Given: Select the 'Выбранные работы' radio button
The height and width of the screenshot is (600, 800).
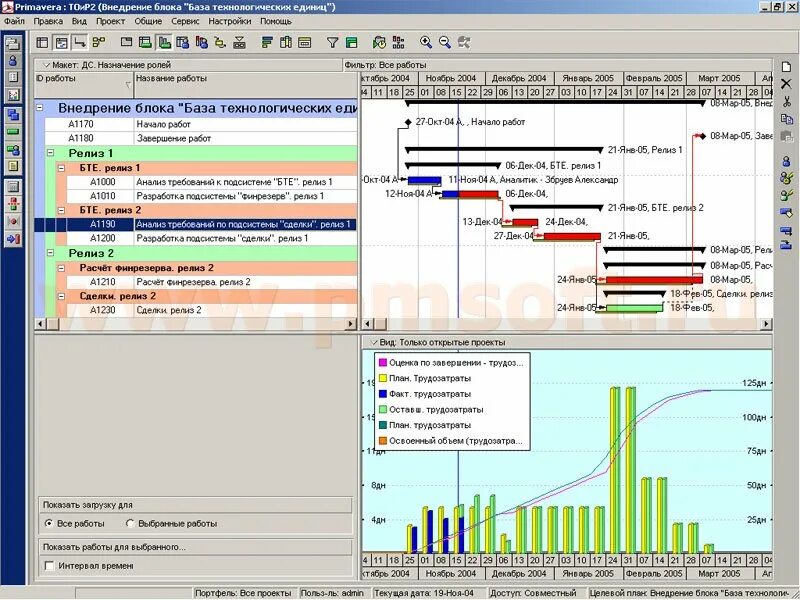Looking at the screenshot, I should [130, 523].
